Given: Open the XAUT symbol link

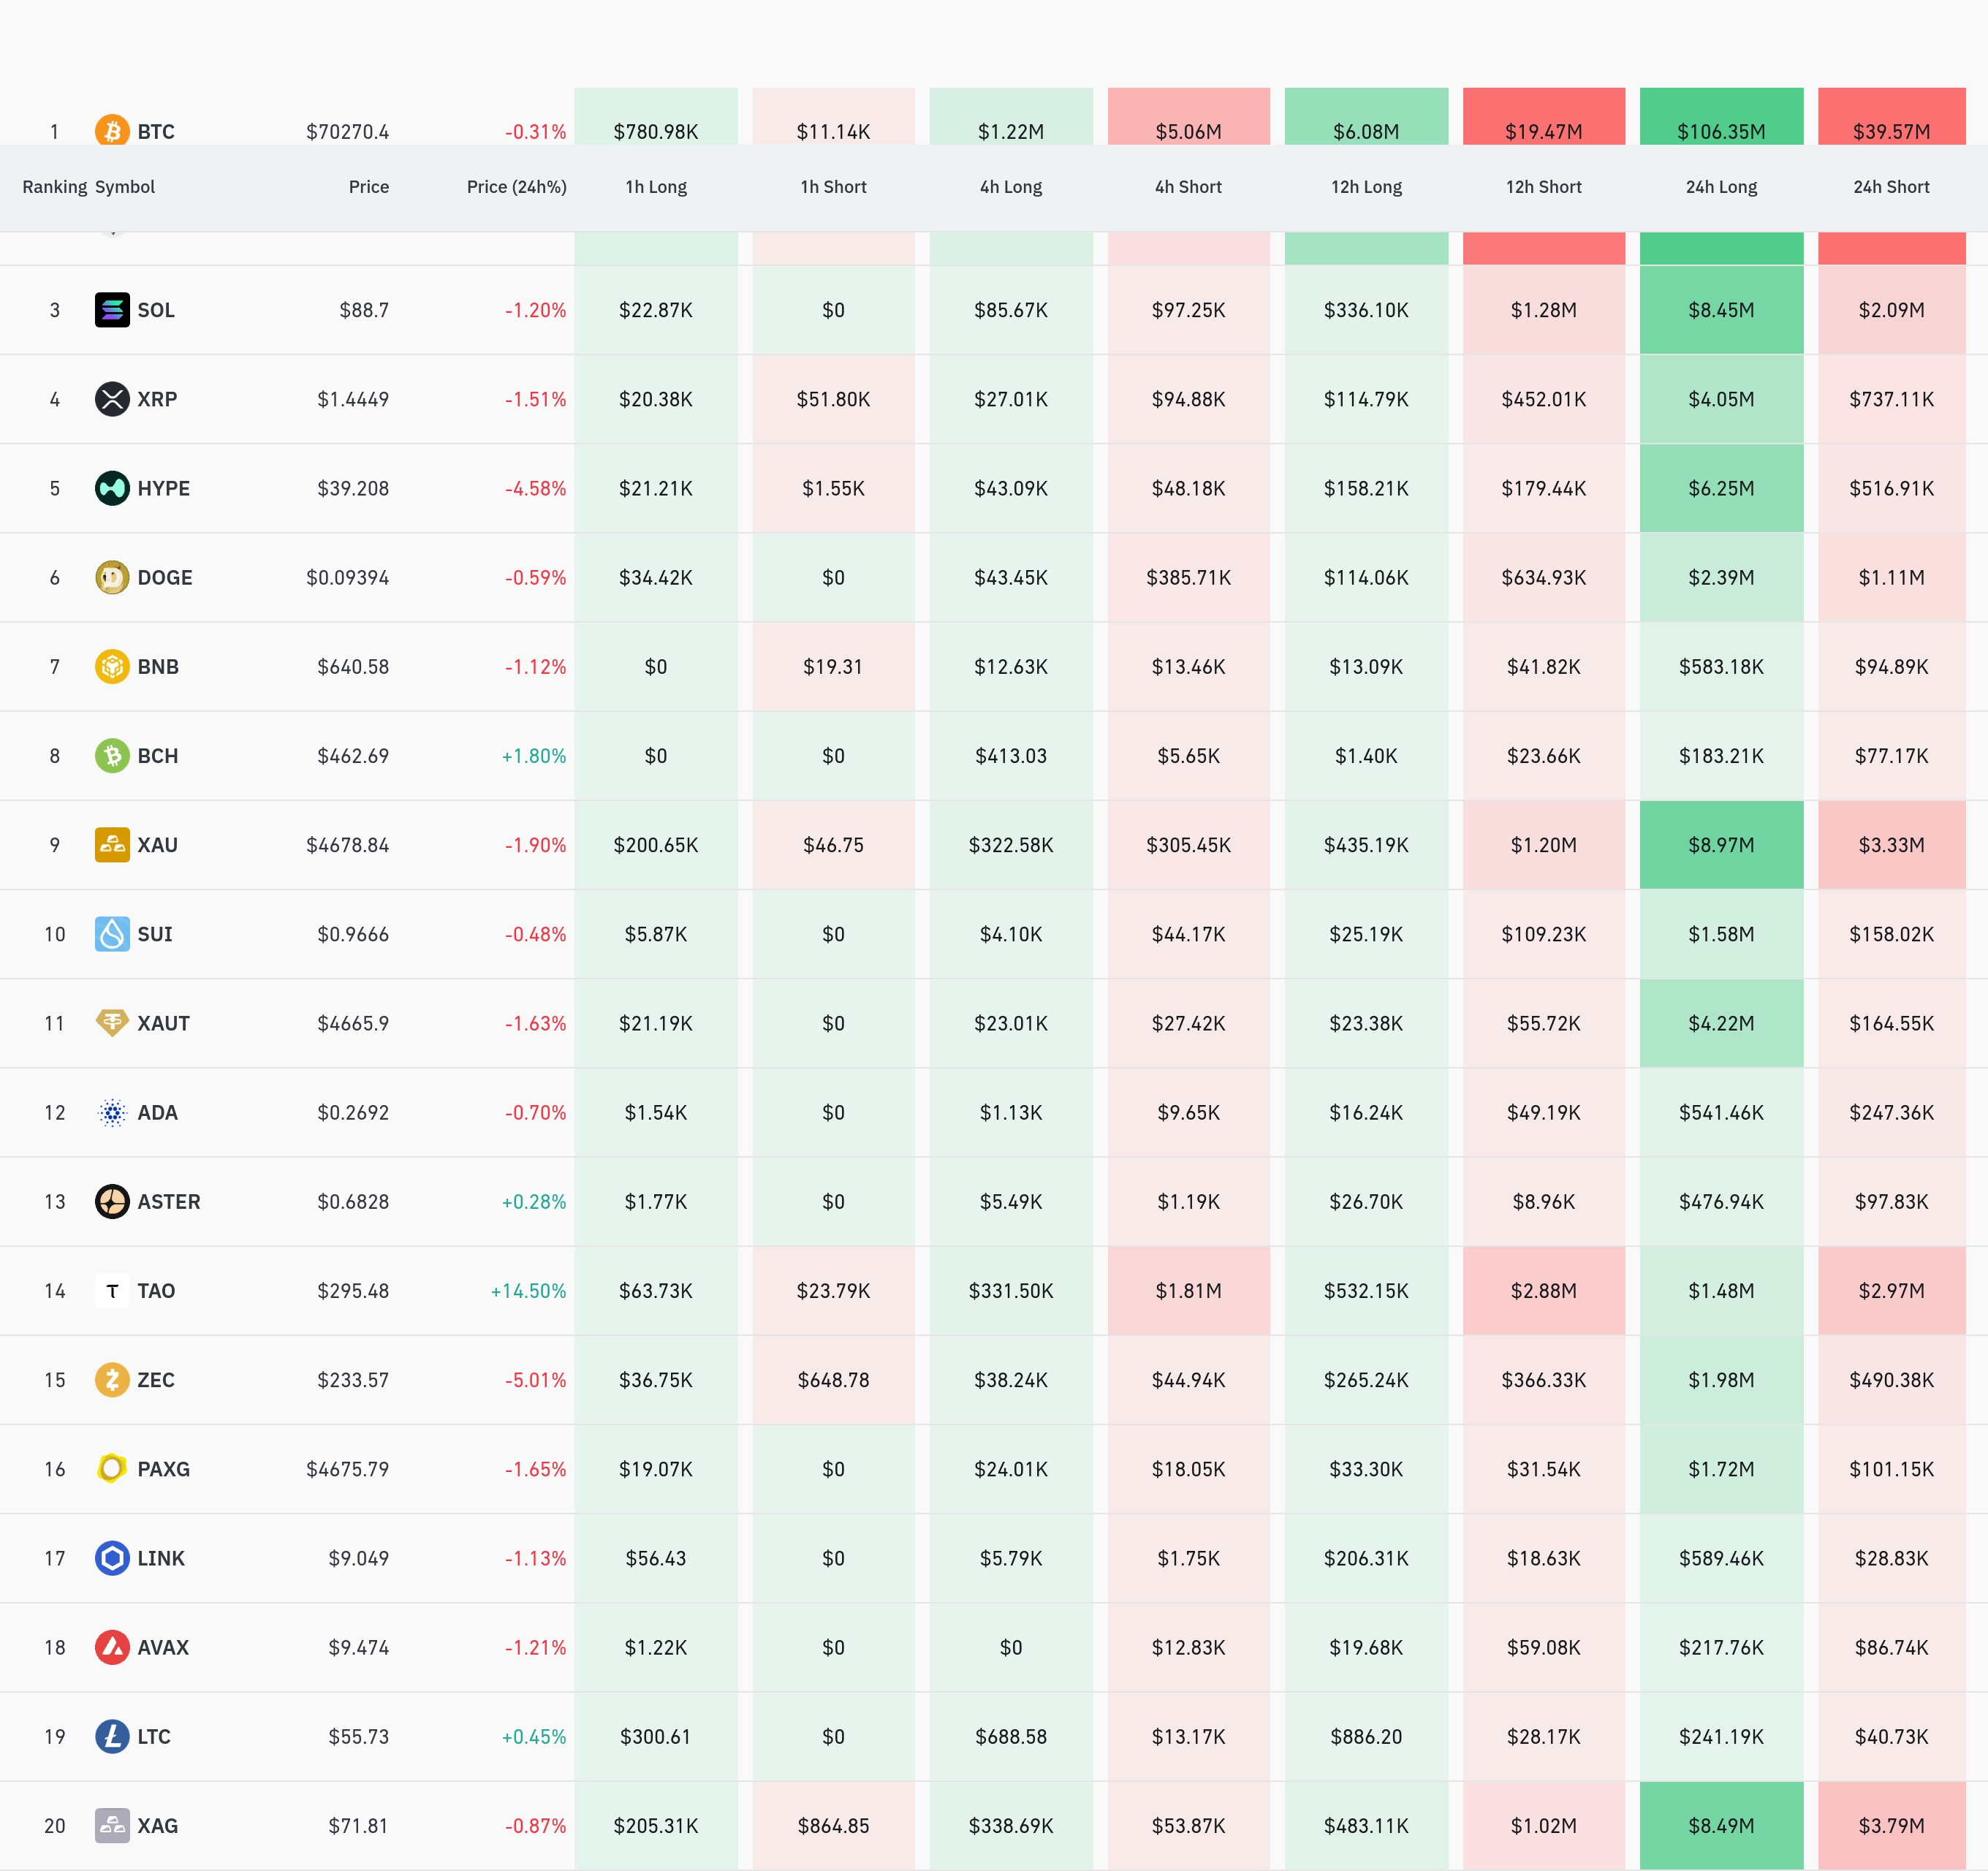Looking at the screenshot, I should click(163, 1023).
